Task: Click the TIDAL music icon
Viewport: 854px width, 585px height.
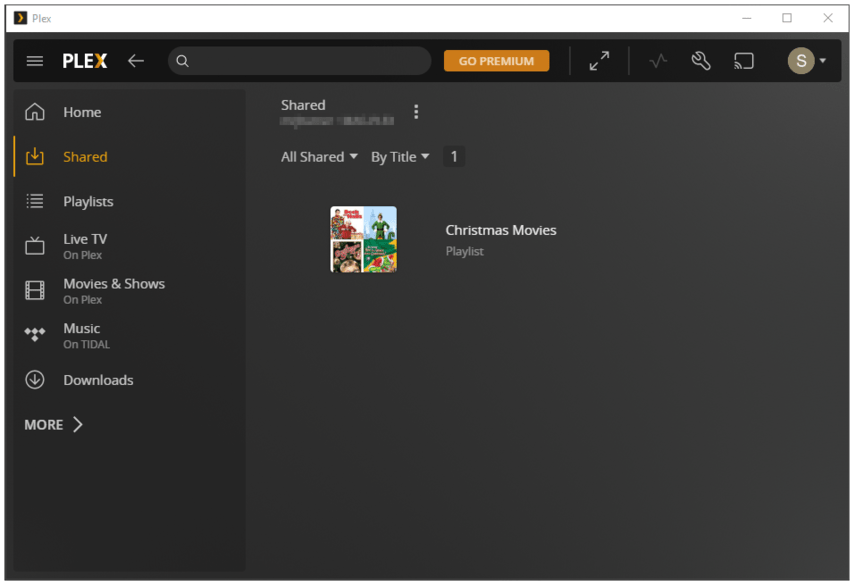Action: tap(35, 334)
